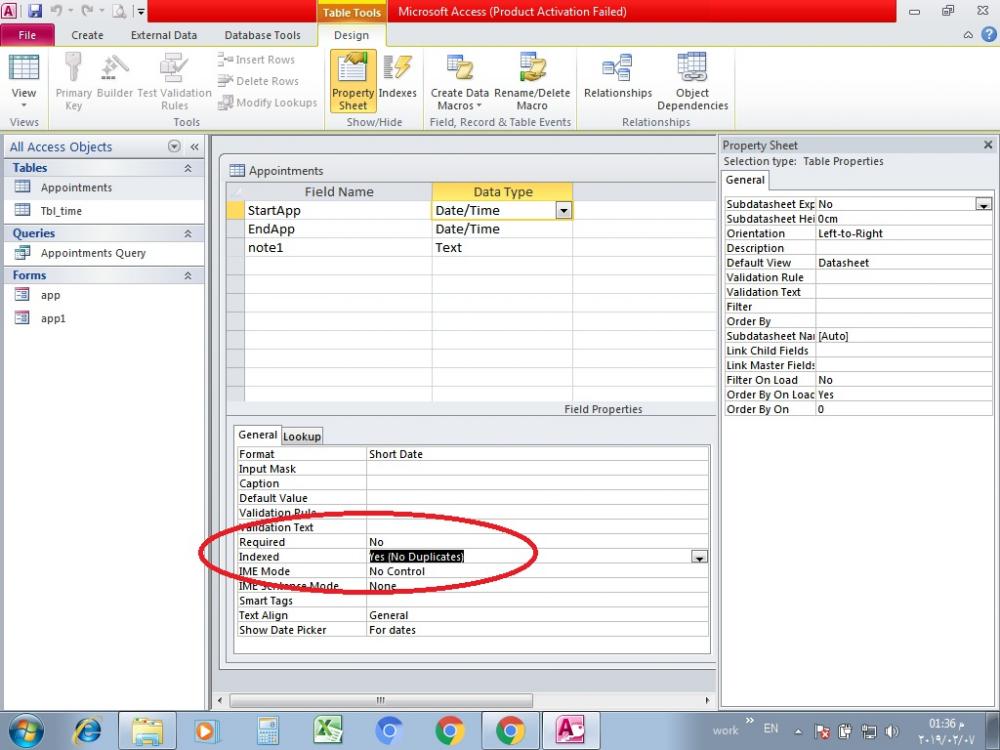Collapse the navigation pane with shutter button
The image size is (1000, 750).
tap(195, 147)
